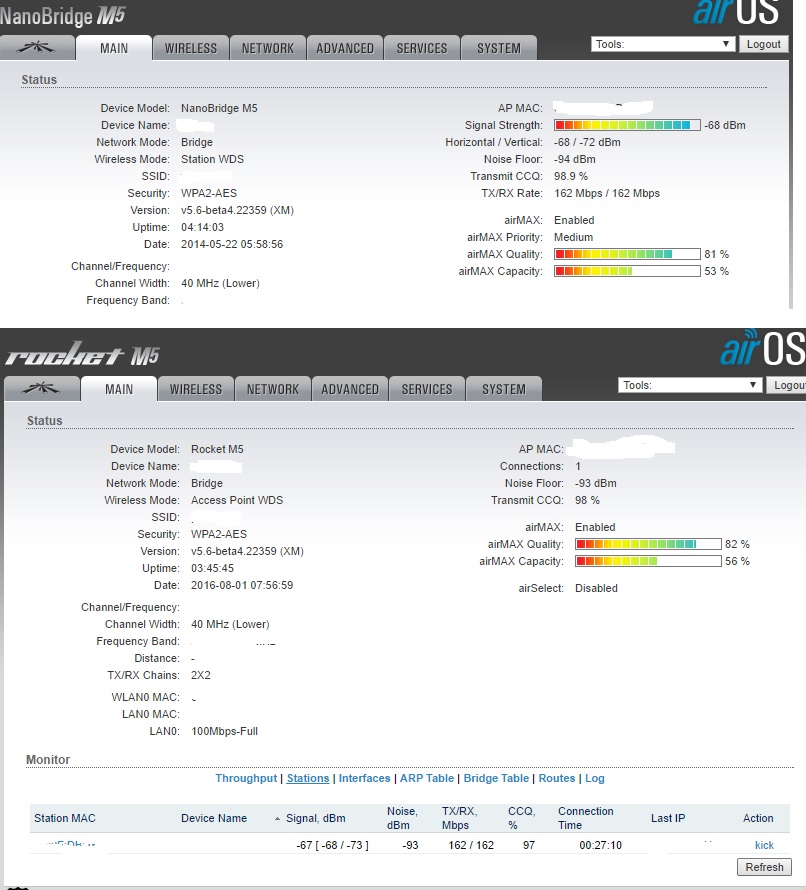Open the Log monitor link
806x890 pixels.
(x=595, y=778)
